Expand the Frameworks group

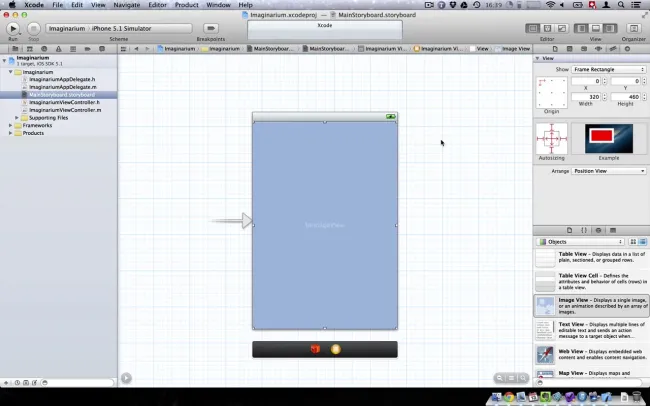tap(10, 125)
